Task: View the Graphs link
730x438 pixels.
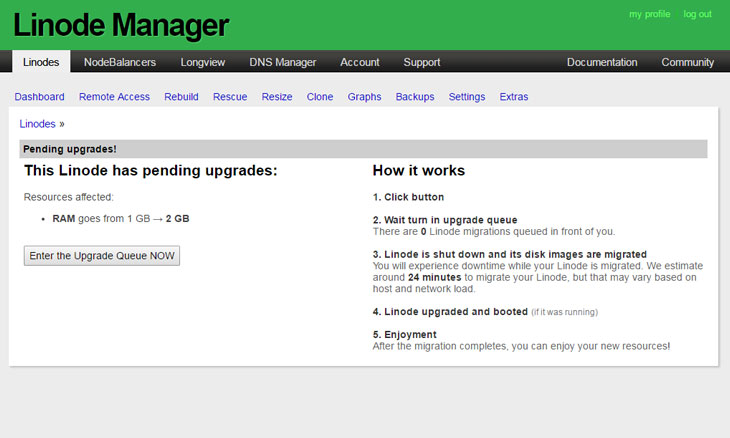Action: tap(365, 97)
